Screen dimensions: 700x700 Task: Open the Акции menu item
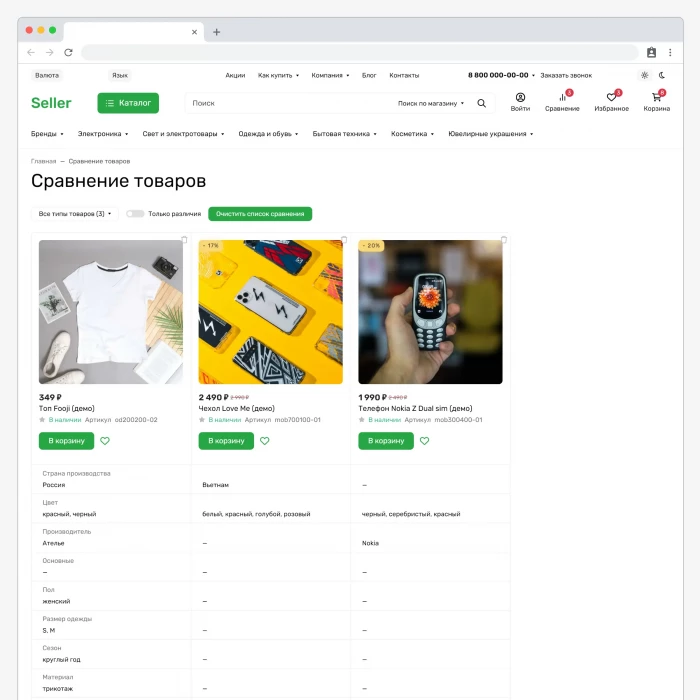(235, 75)
